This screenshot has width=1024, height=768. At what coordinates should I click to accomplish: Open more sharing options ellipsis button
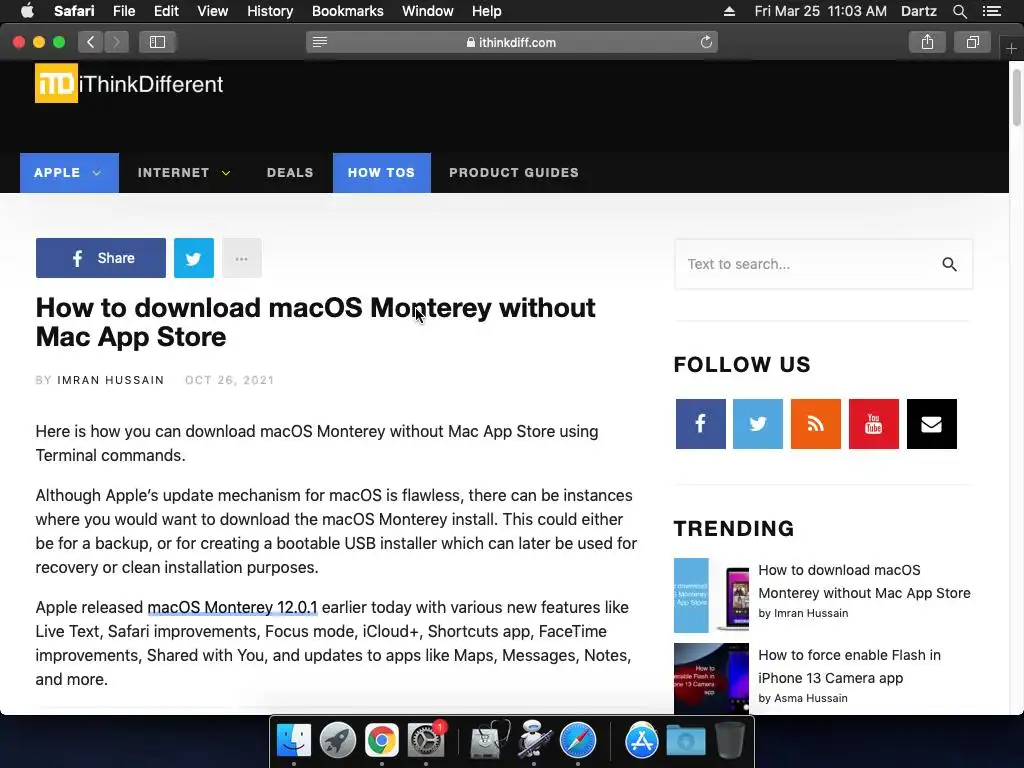coord(242,258)
